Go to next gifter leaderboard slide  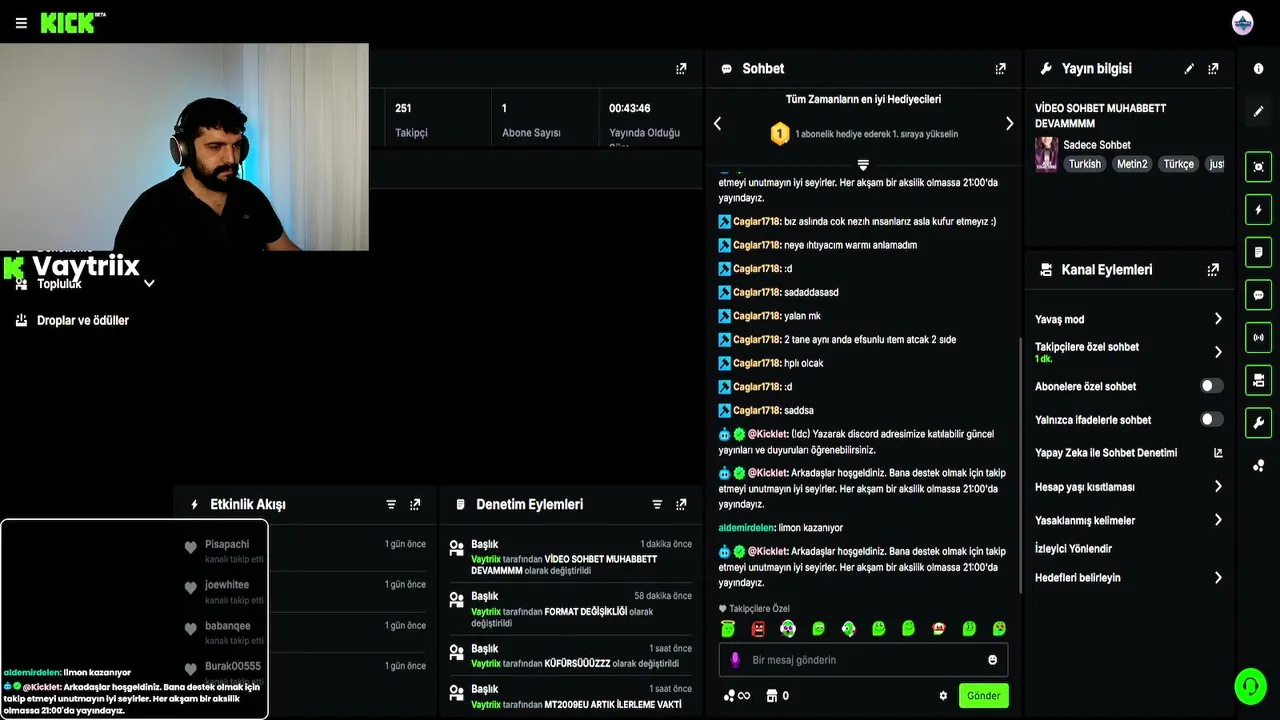[x=1009, y=123]
